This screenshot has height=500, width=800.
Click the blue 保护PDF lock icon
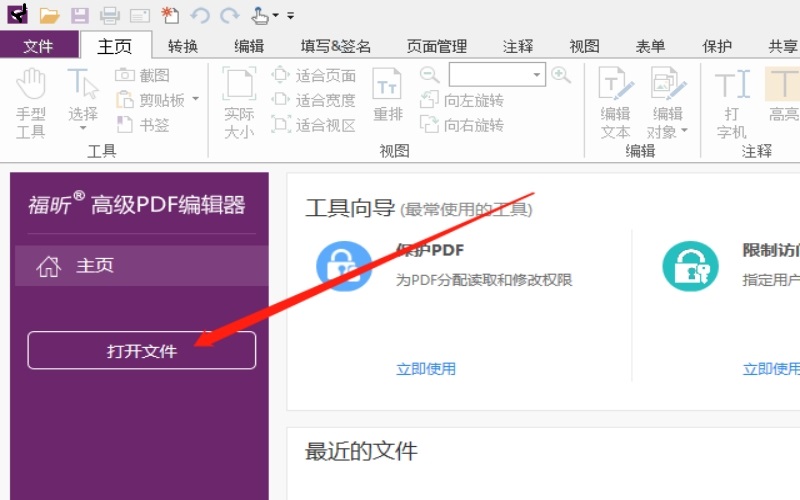(344, 266)
